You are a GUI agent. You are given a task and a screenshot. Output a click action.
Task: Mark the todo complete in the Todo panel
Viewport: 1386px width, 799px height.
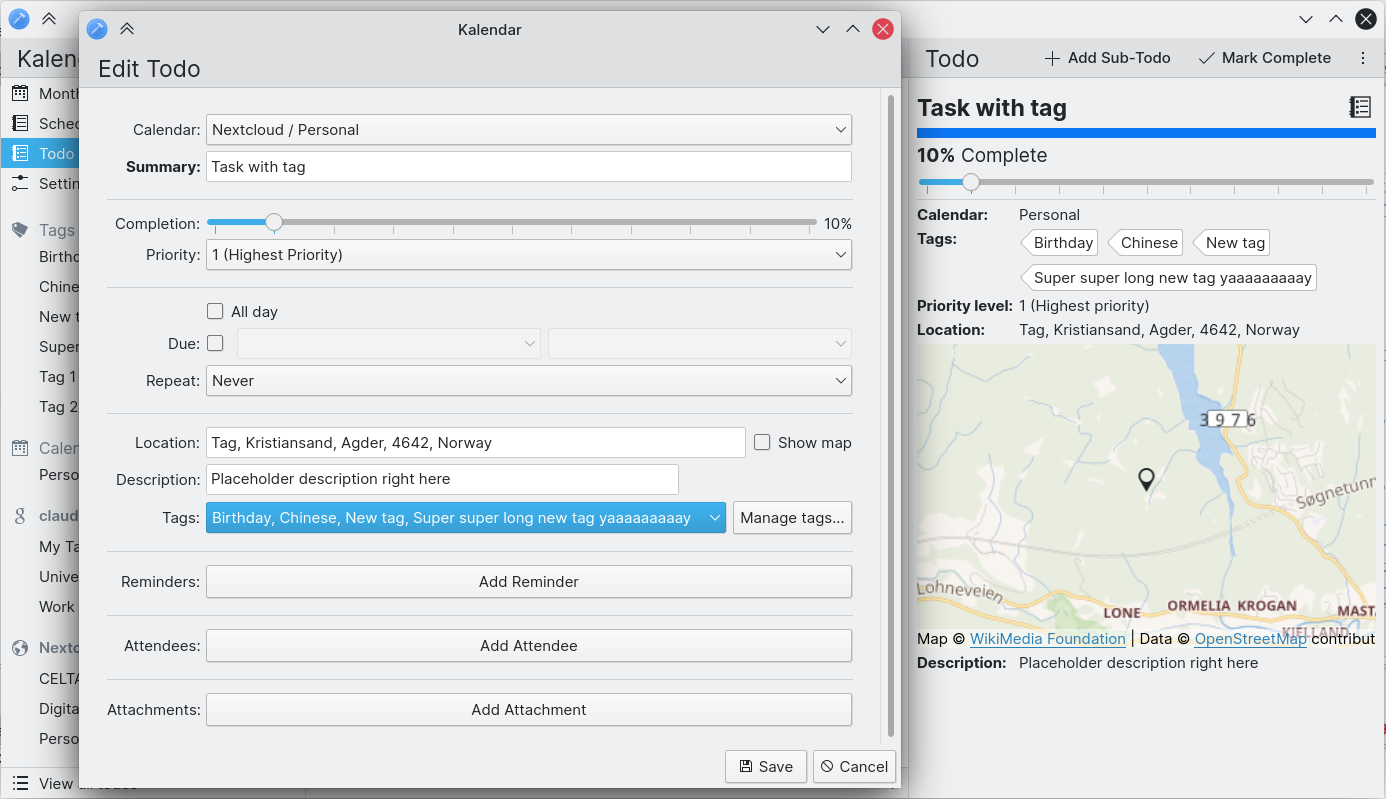[1265, 58]
